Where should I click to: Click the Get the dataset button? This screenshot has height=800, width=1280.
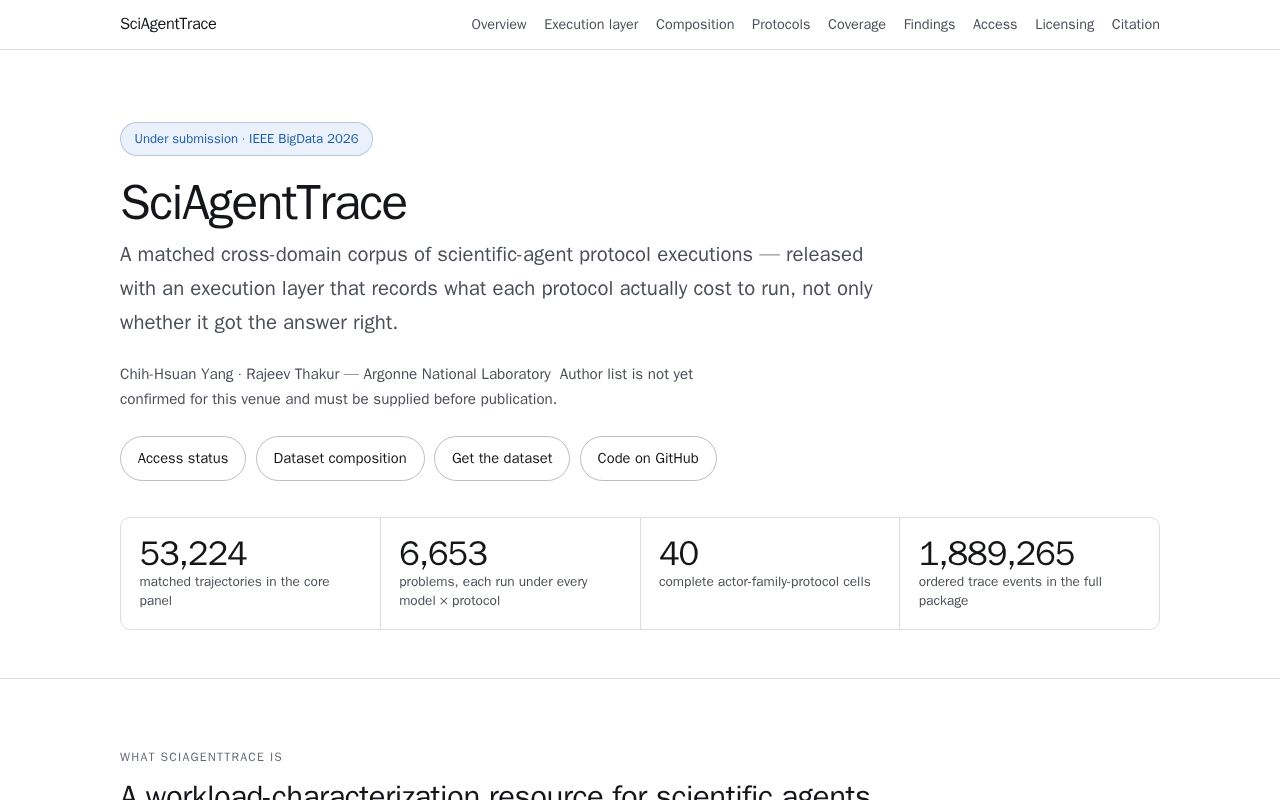point(502,458)
